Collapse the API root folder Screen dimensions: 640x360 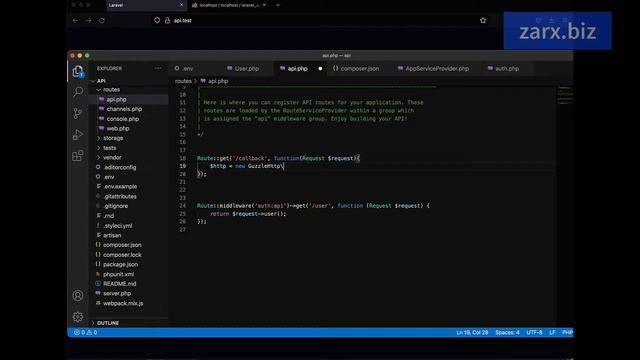point(93,81)
